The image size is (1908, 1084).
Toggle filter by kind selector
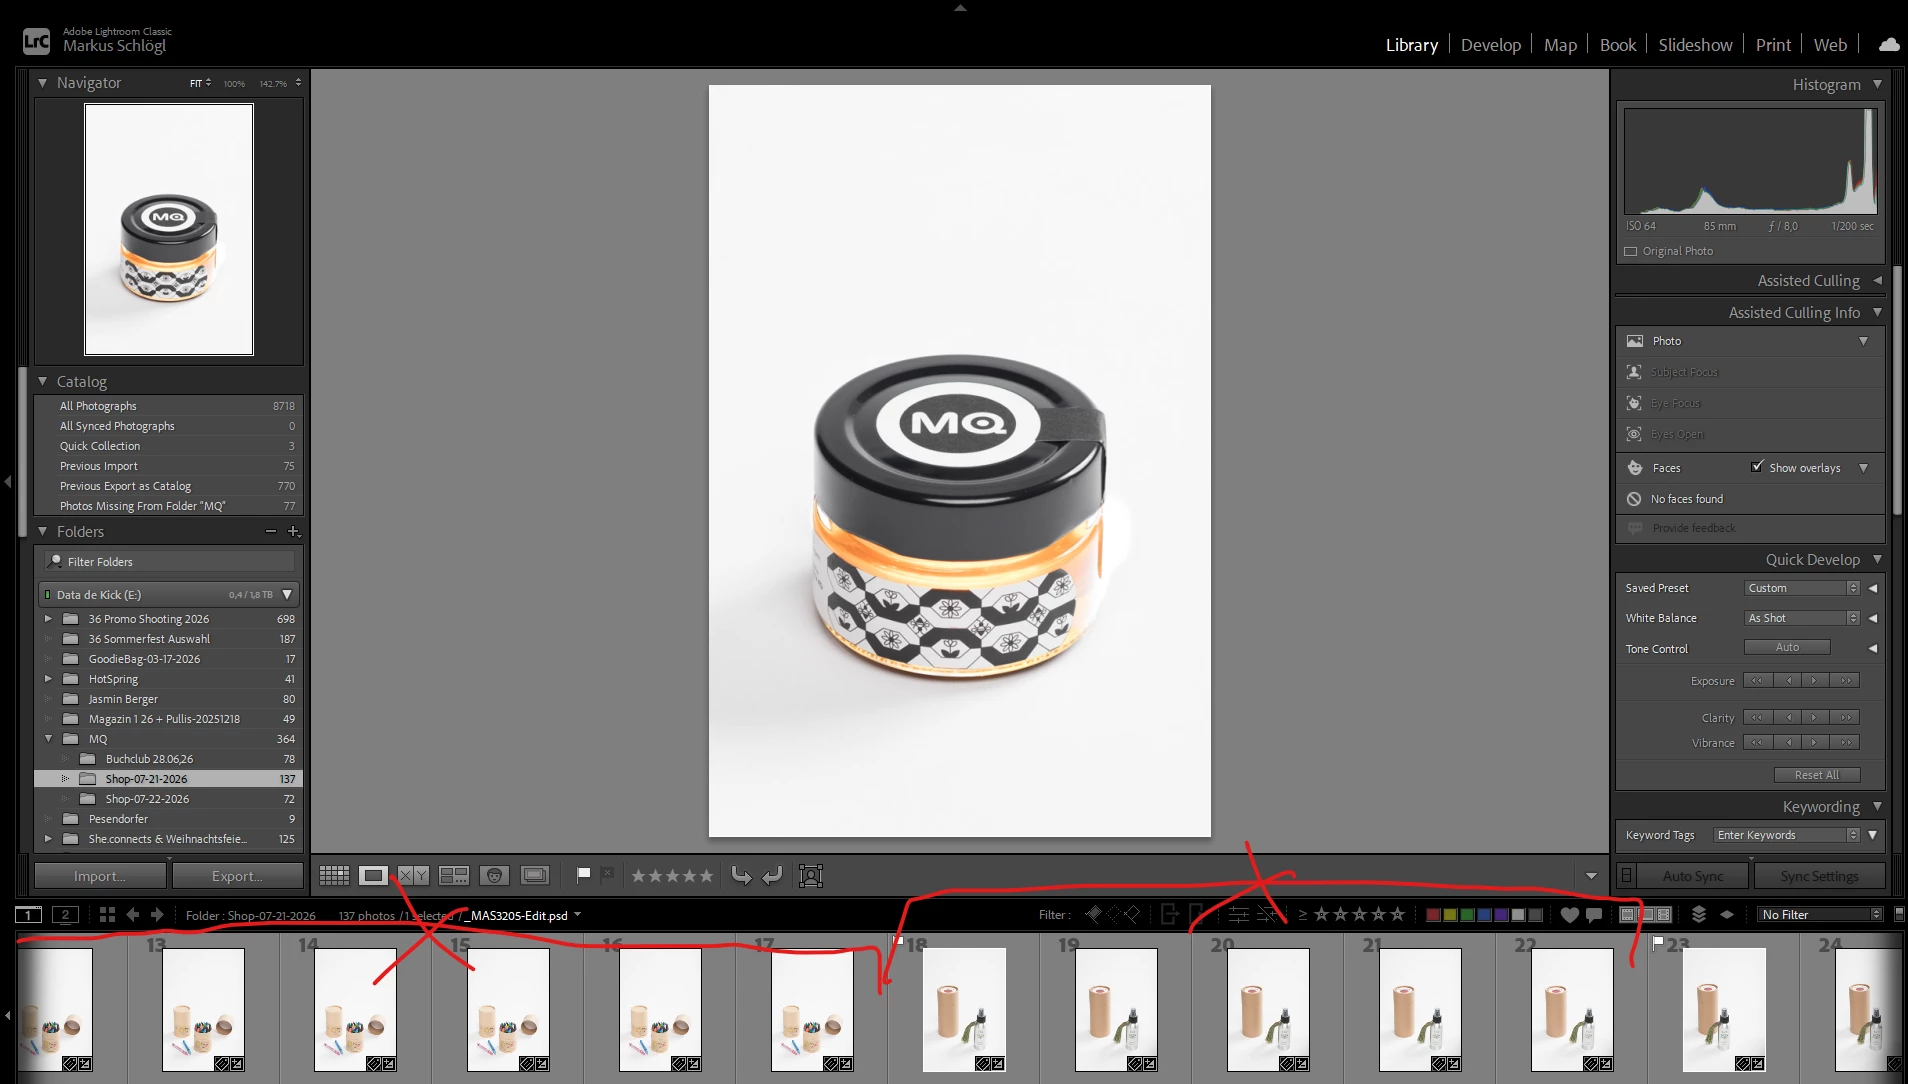[1646, 914]
